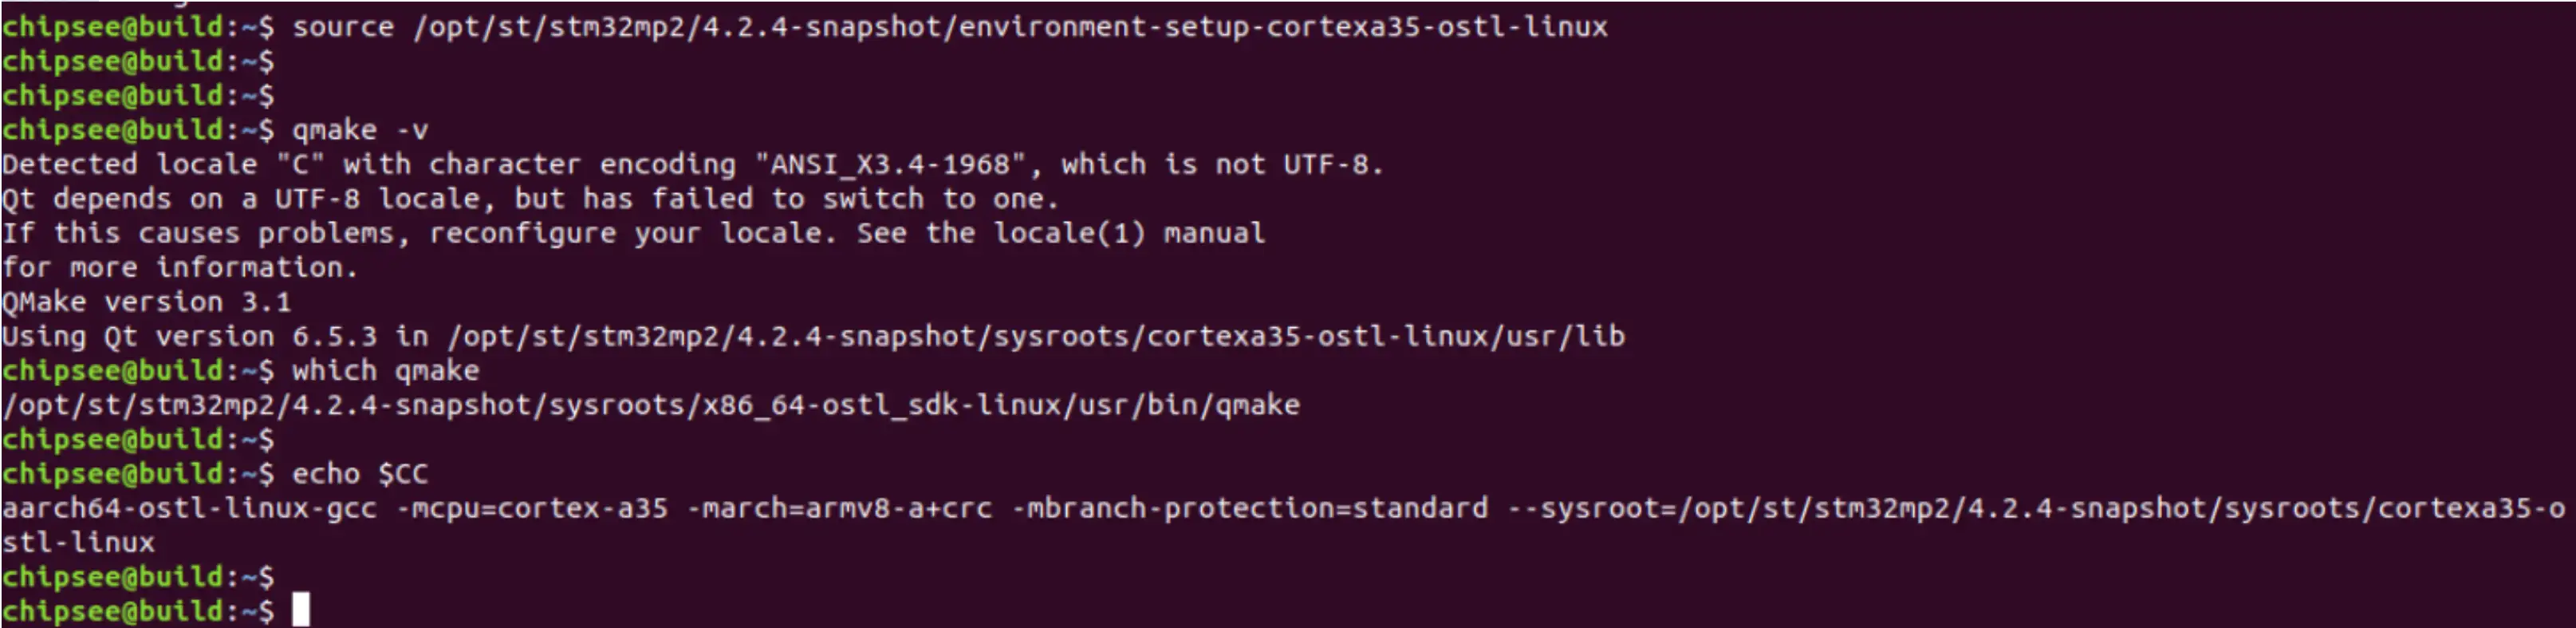Click the '-march=armv8-a+crc' flag text

pyautogui.click(x=840, y=508)
